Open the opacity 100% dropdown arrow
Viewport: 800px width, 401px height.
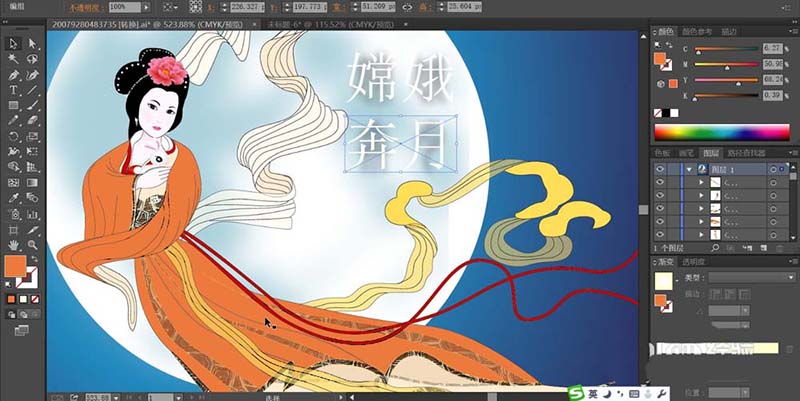click(146, 7)
